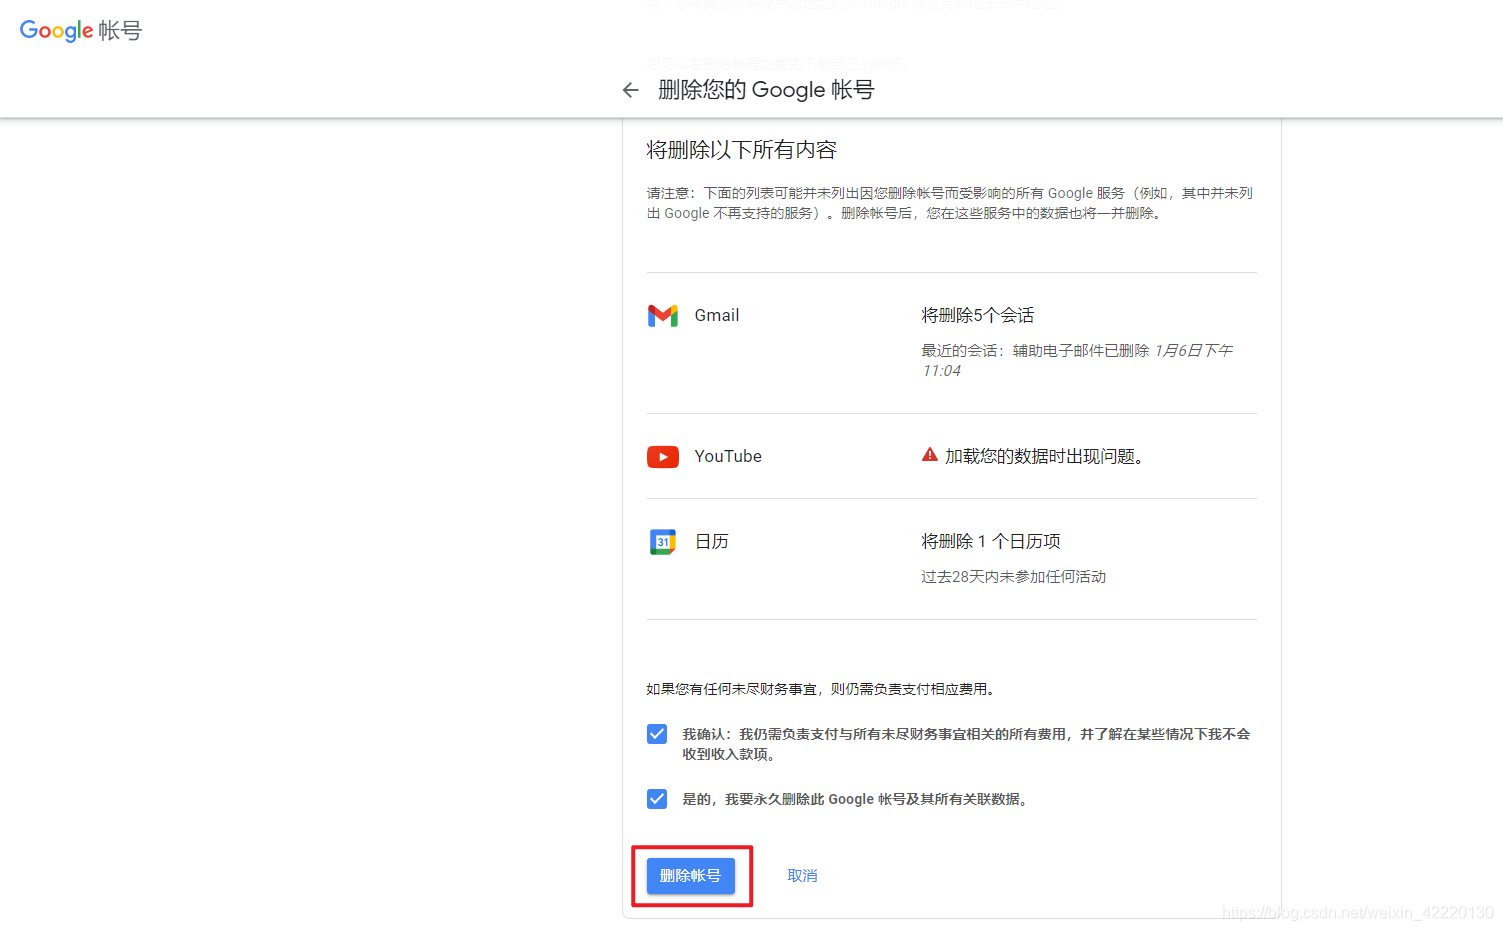Click the 删除帐号 button
1503x931 pixels.
(691, 876)
